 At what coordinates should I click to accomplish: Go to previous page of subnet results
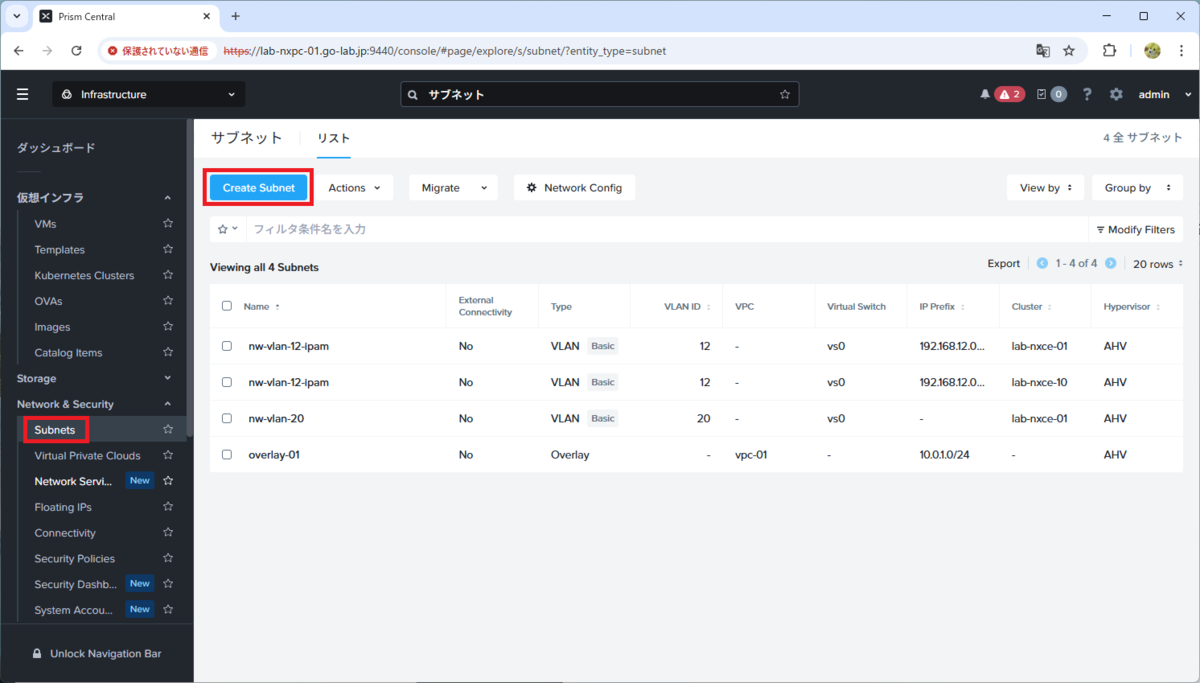1042,264
